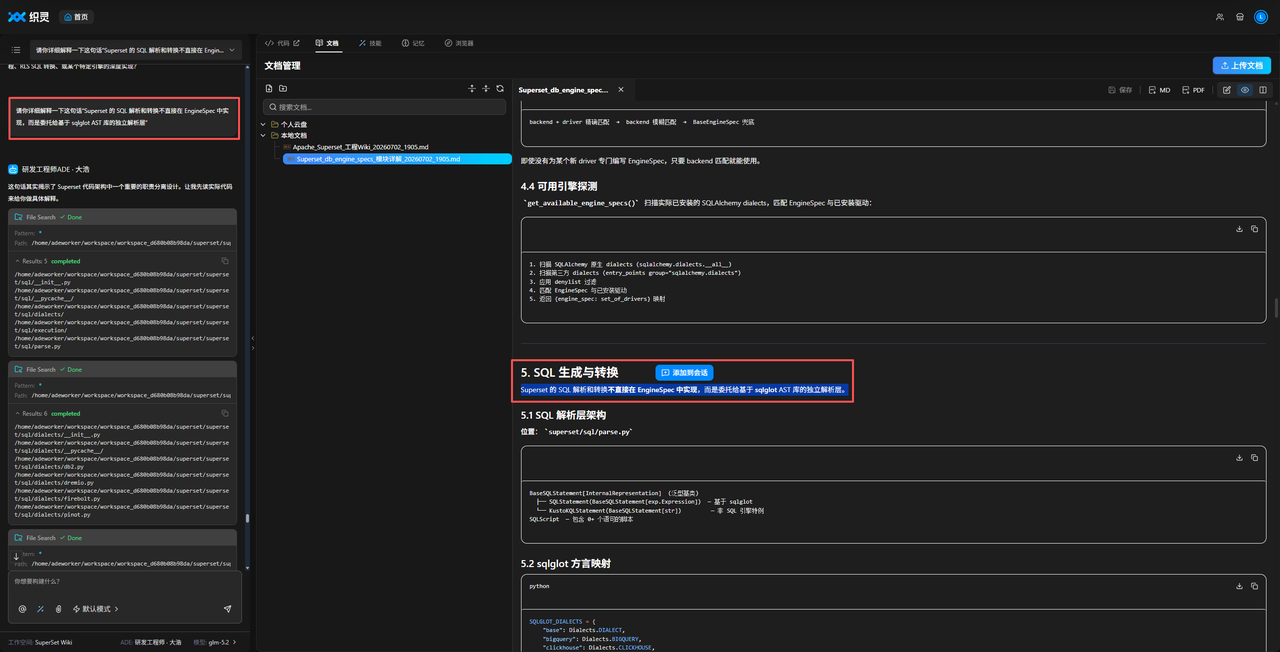
Task: Click the 织灵 logo
Action: (x=28, y=17)
